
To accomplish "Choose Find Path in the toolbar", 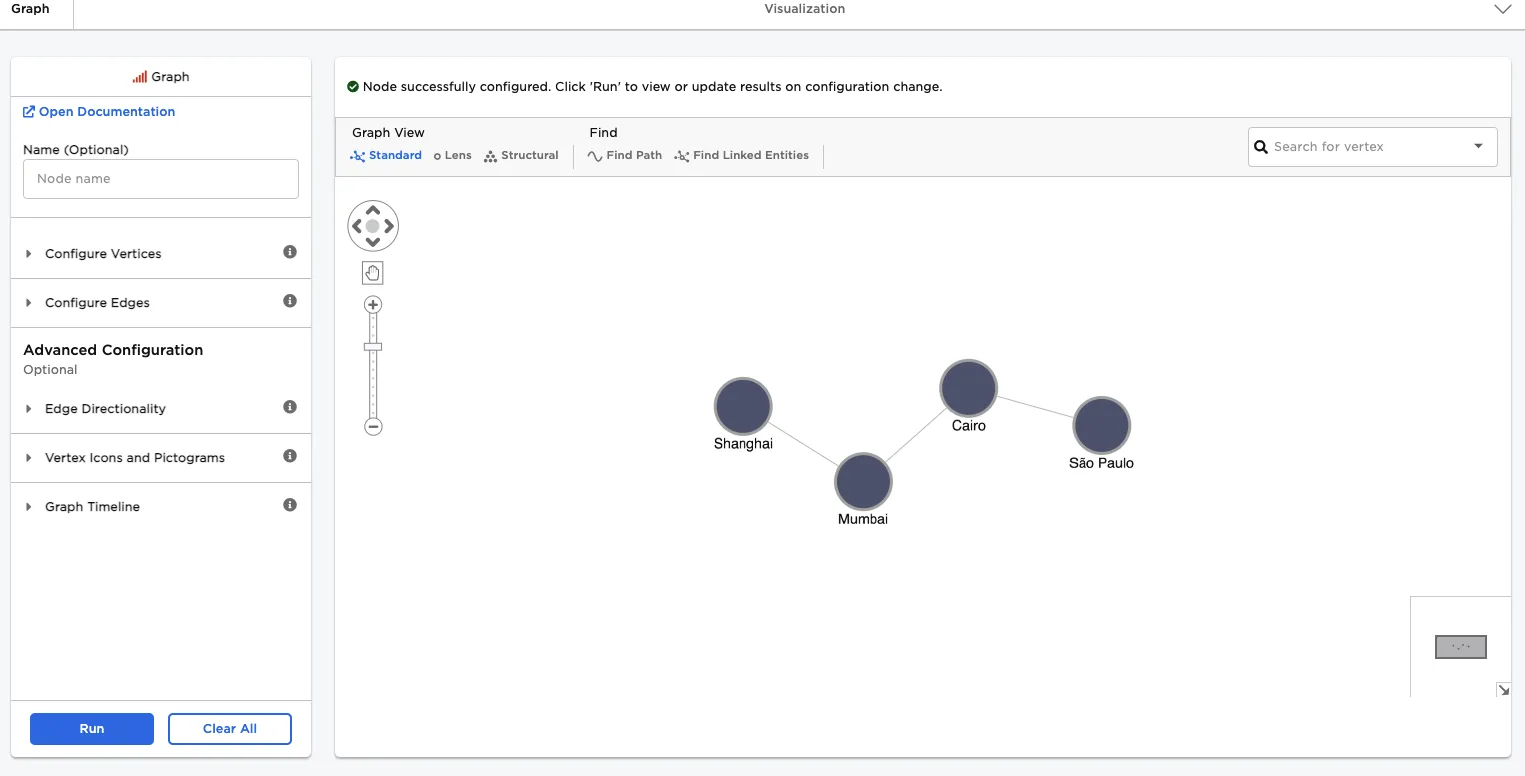I will coord(624,156).
